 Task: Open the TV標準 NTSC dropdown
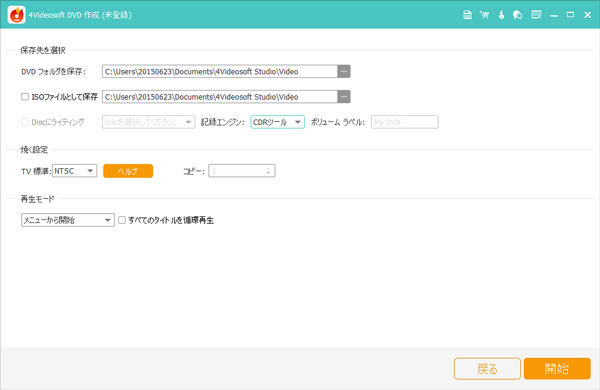coord(75,171)
